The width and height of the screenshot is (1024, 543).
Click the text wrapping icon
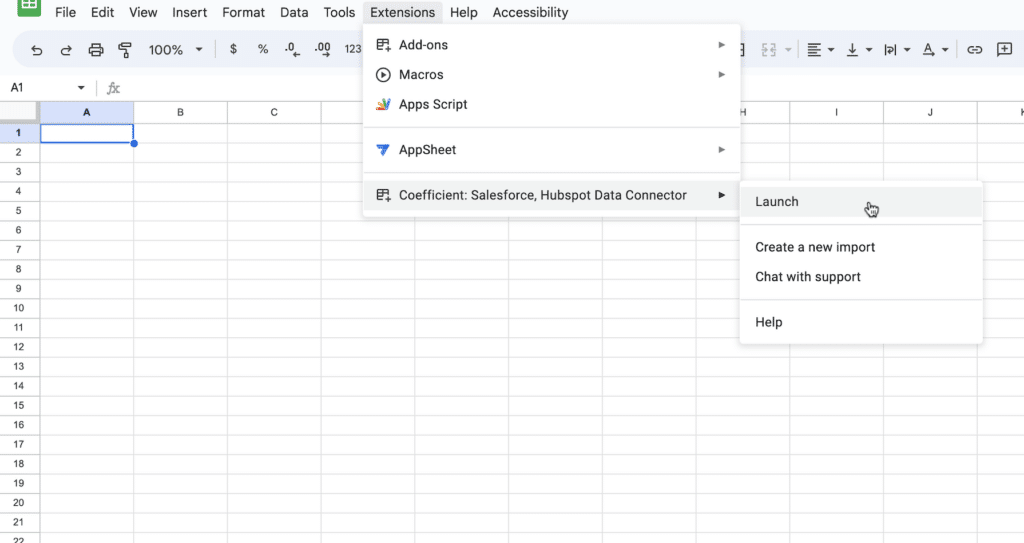889,50
